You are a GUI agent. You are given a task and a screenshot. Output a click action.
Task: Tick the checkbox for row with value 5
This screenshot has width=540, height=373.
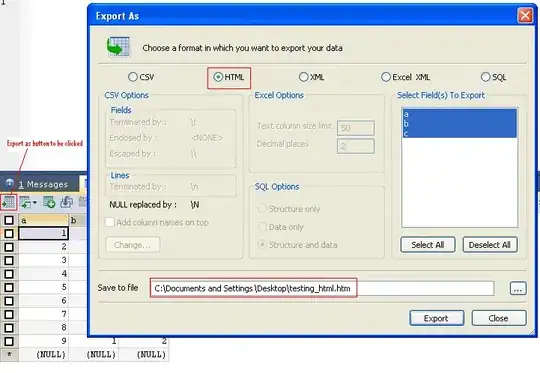pos(9,287)
